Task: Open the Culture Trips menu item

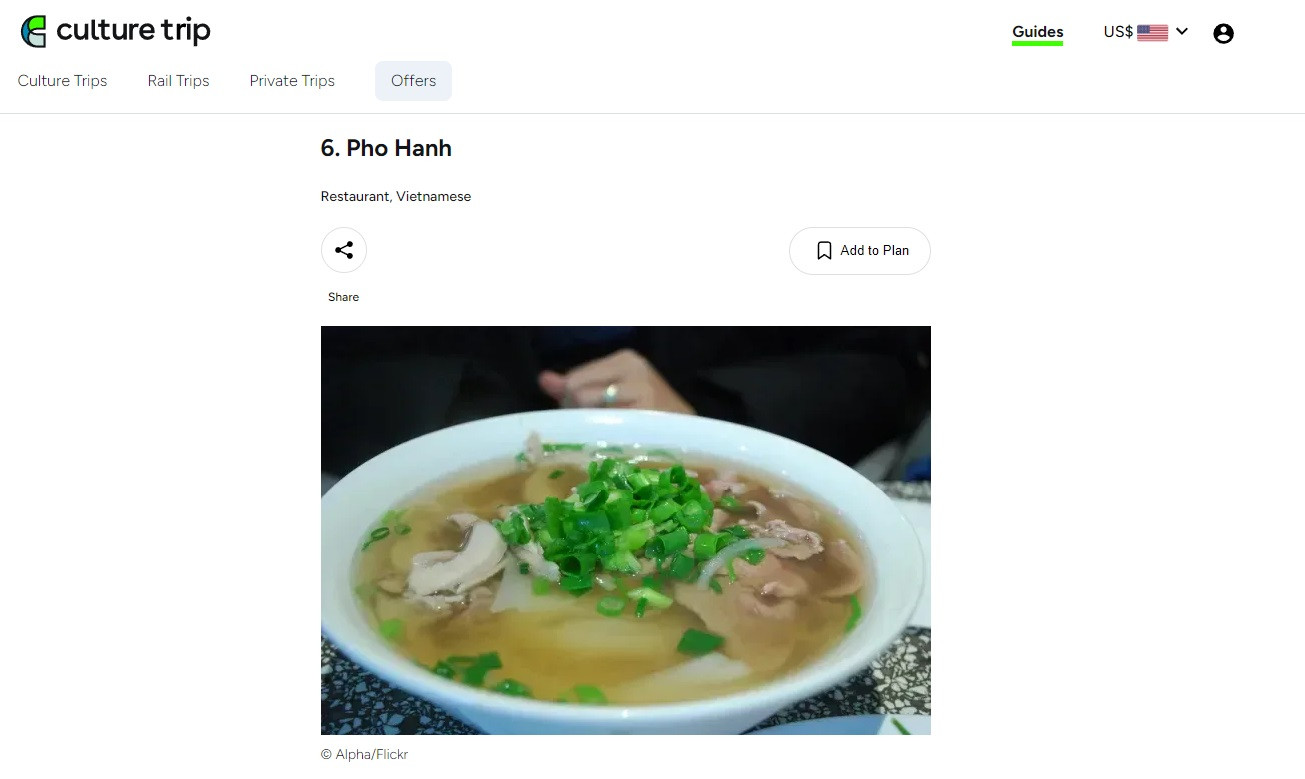Action: pos(62,81)
